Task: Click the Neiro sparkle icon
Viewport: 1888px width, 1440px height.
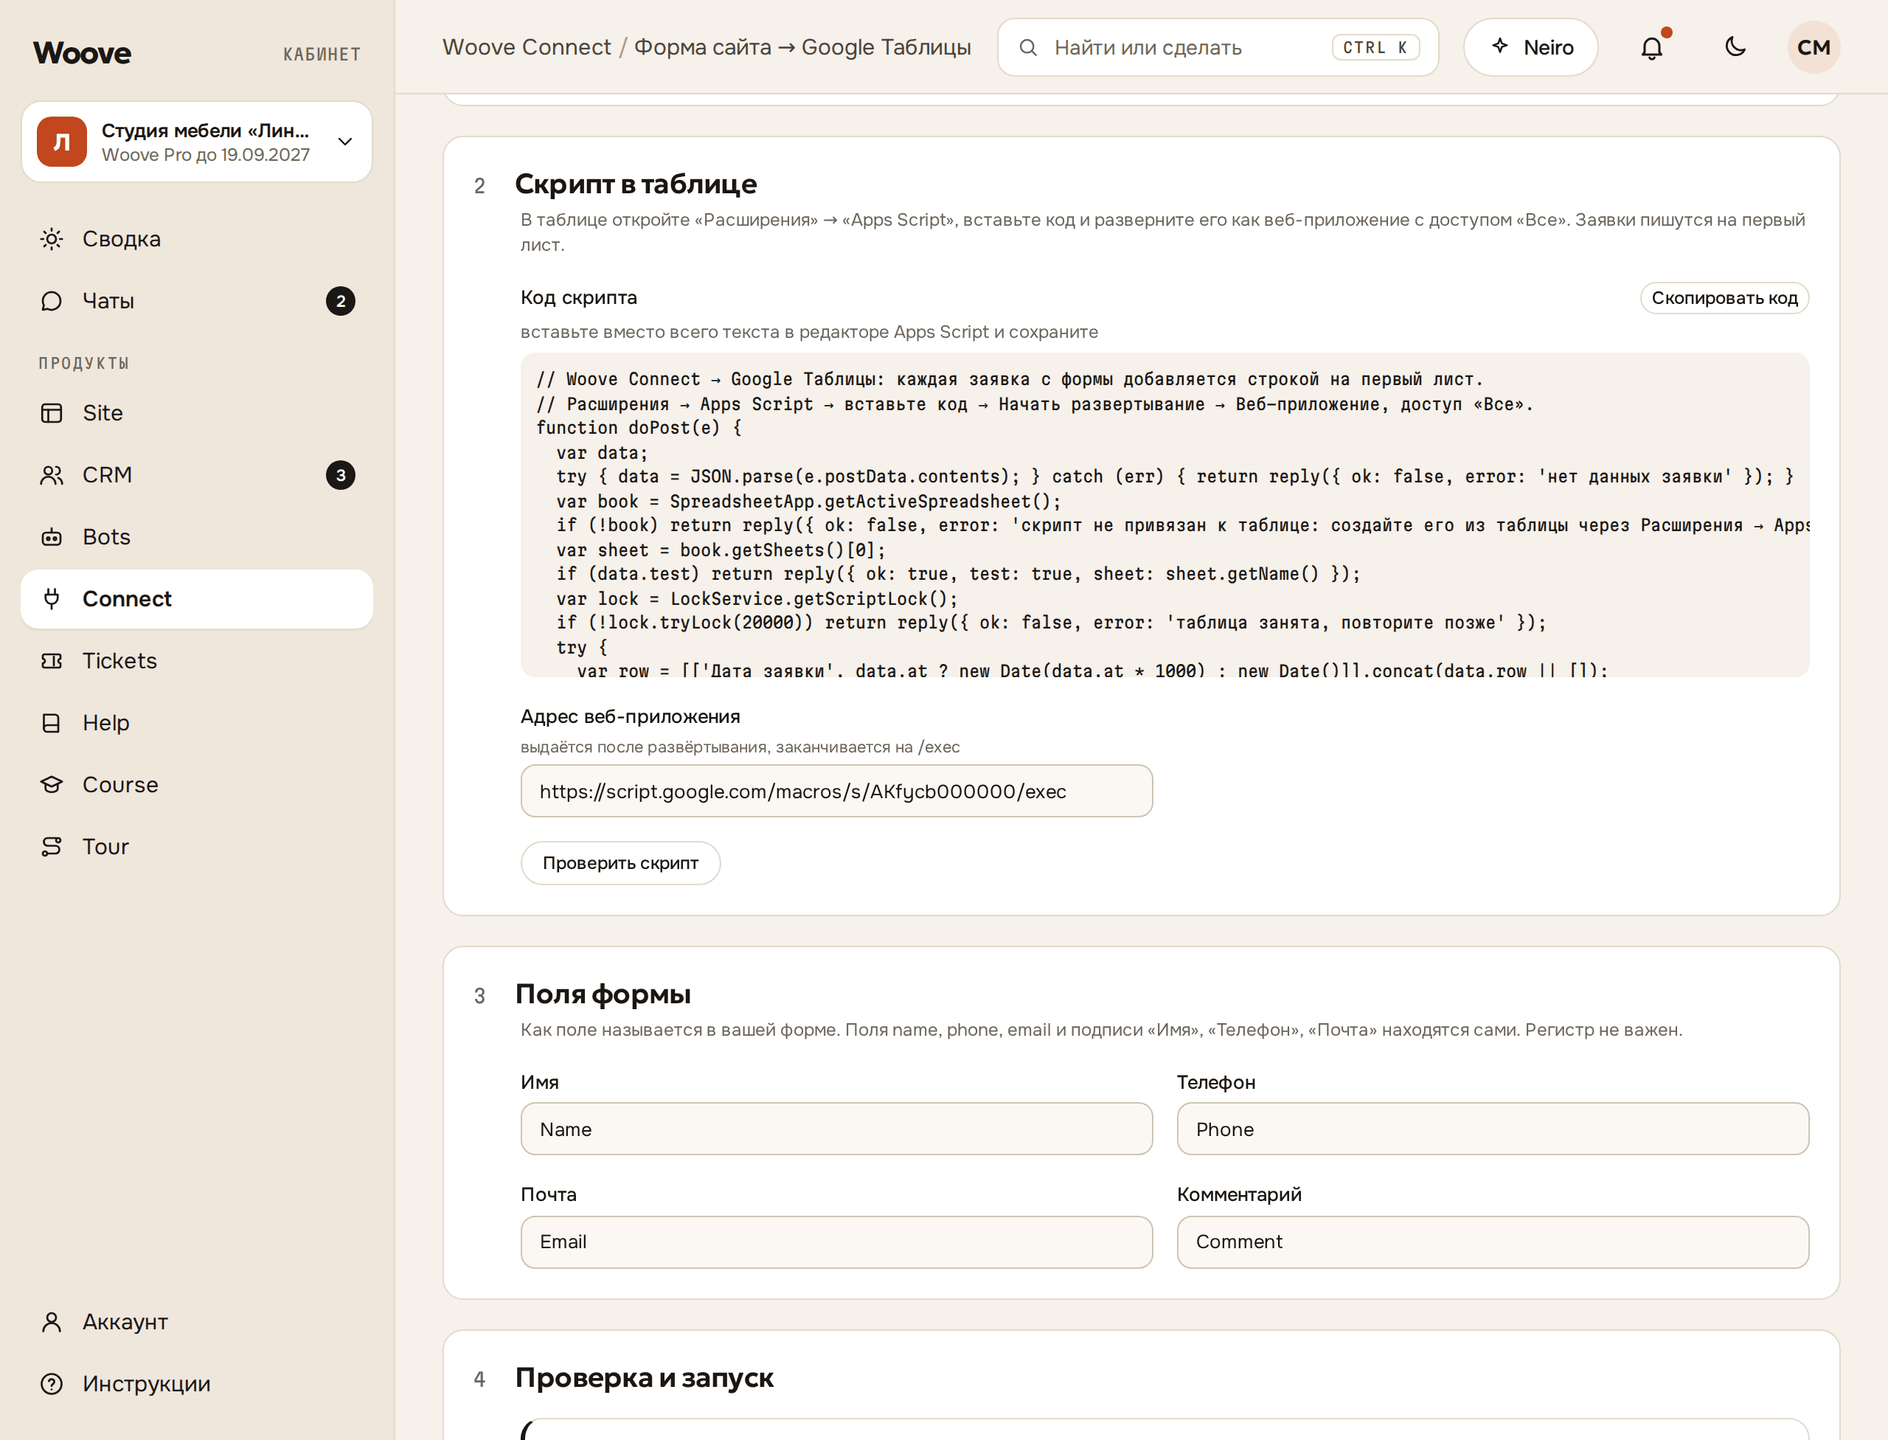Action: pyautogui.click(x=1500, y=46)
